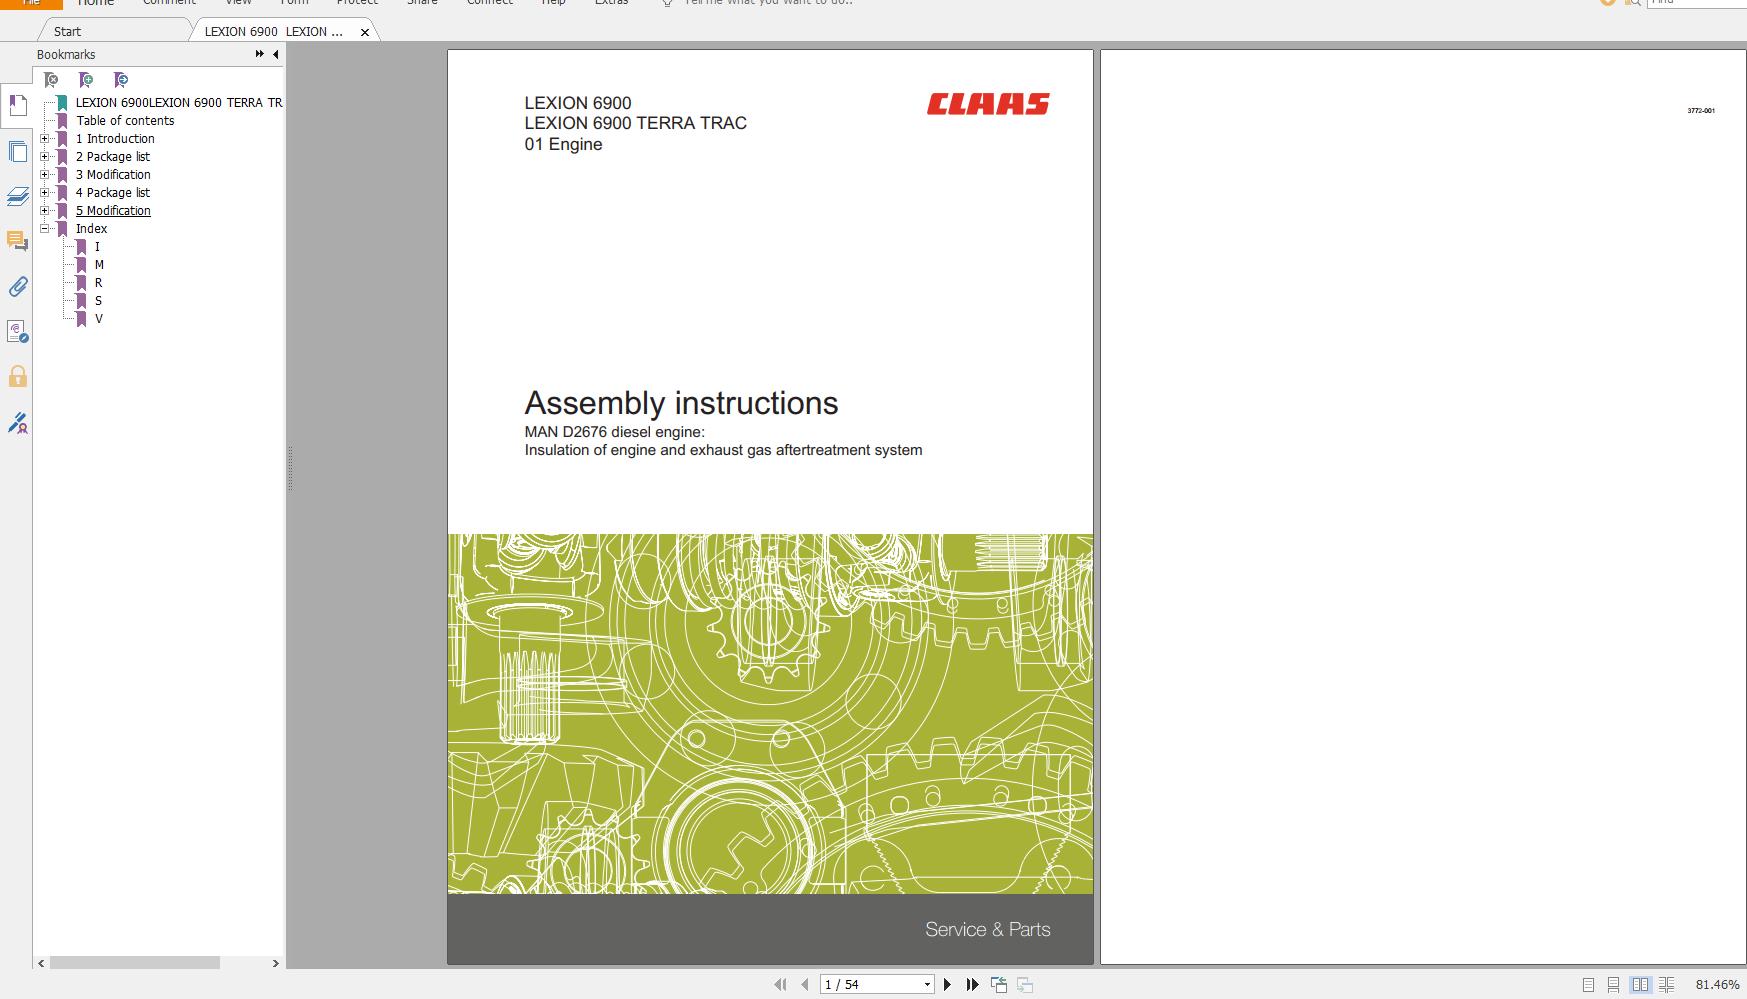Go to the next page

[947, 985]
